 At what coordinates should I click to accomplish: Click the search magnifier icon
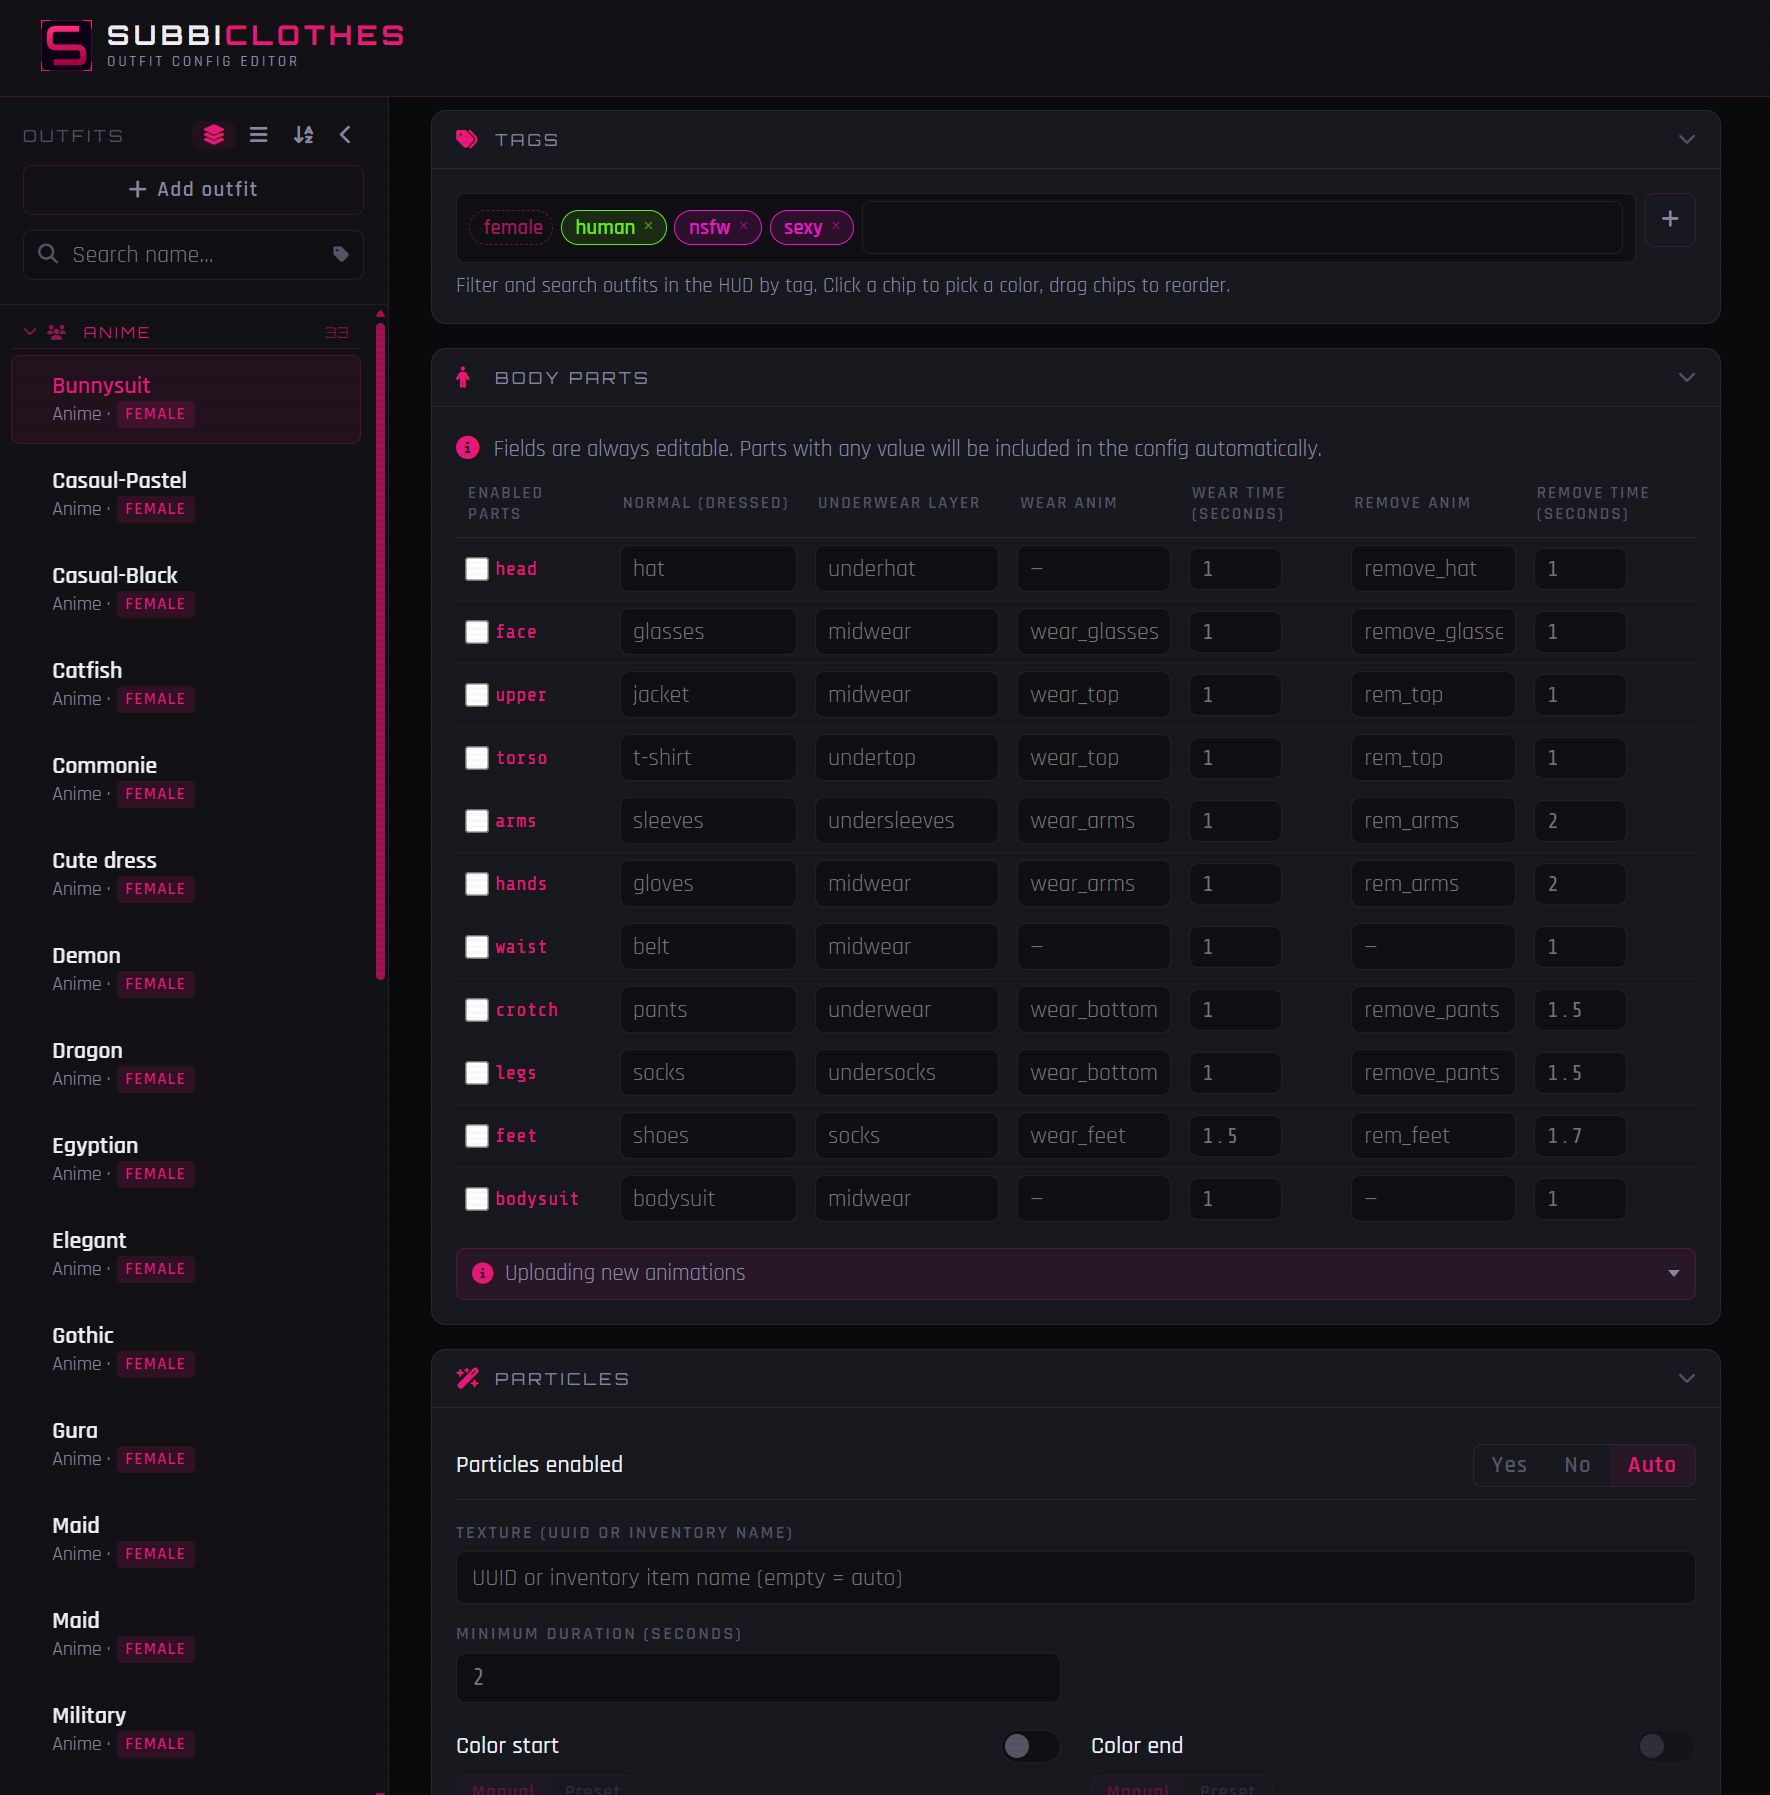[x=47, y=254]
